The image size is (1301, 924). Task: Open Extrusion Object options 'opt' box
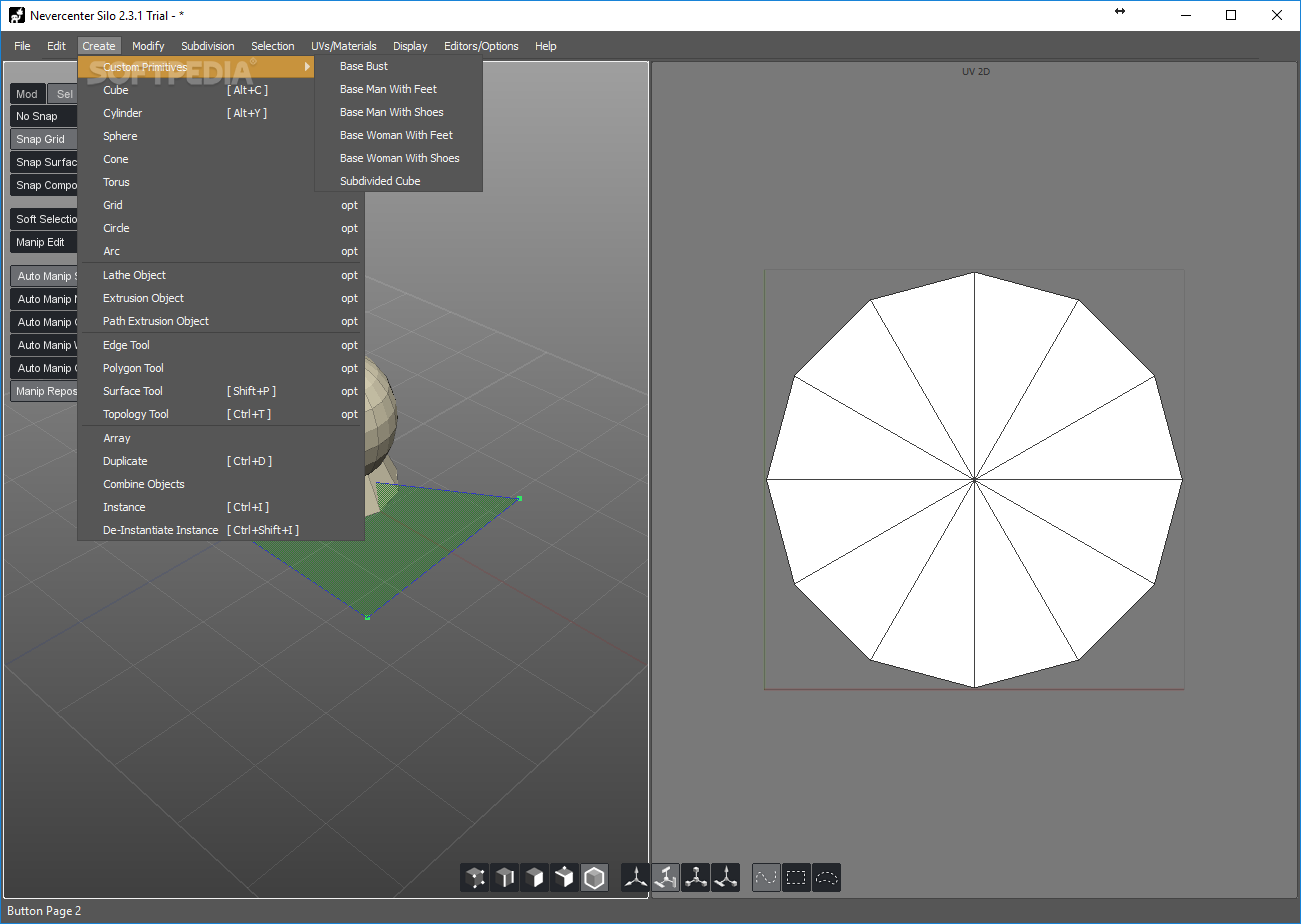tap(349, 298)
